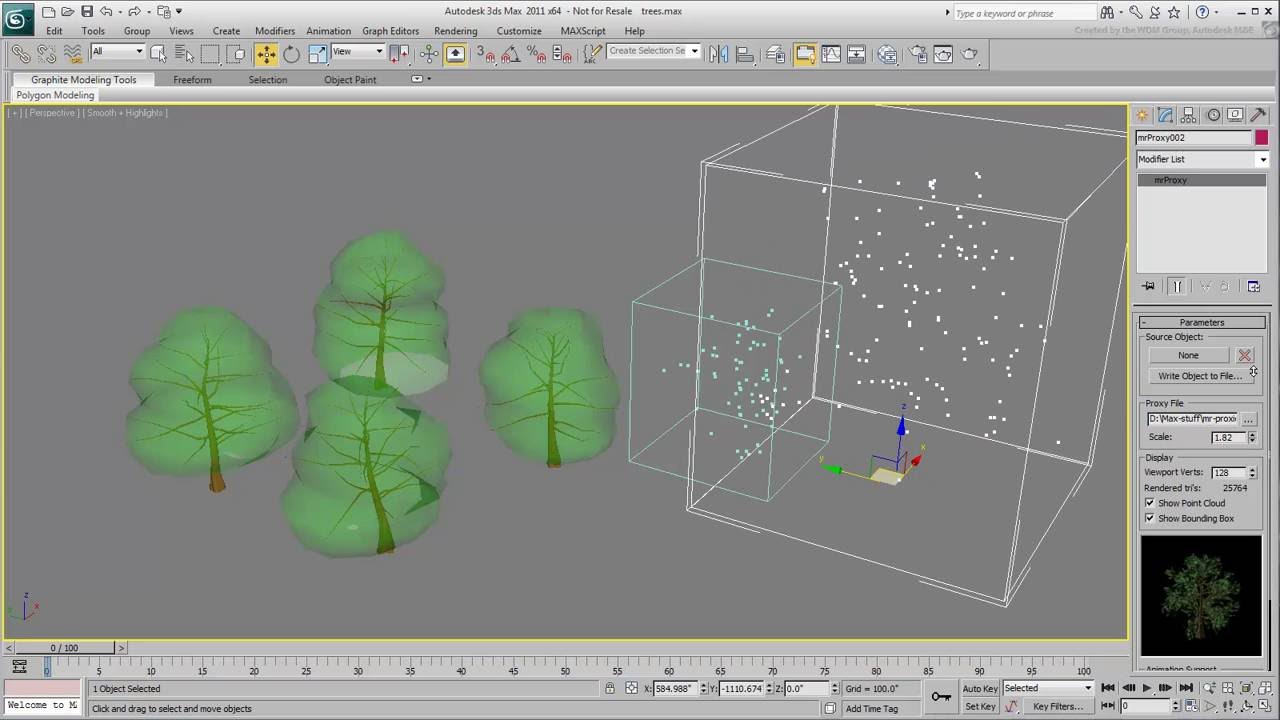This screenshot has height=720, width=1280.
Task: Open the Layer Manager
Action: [776, 54]
